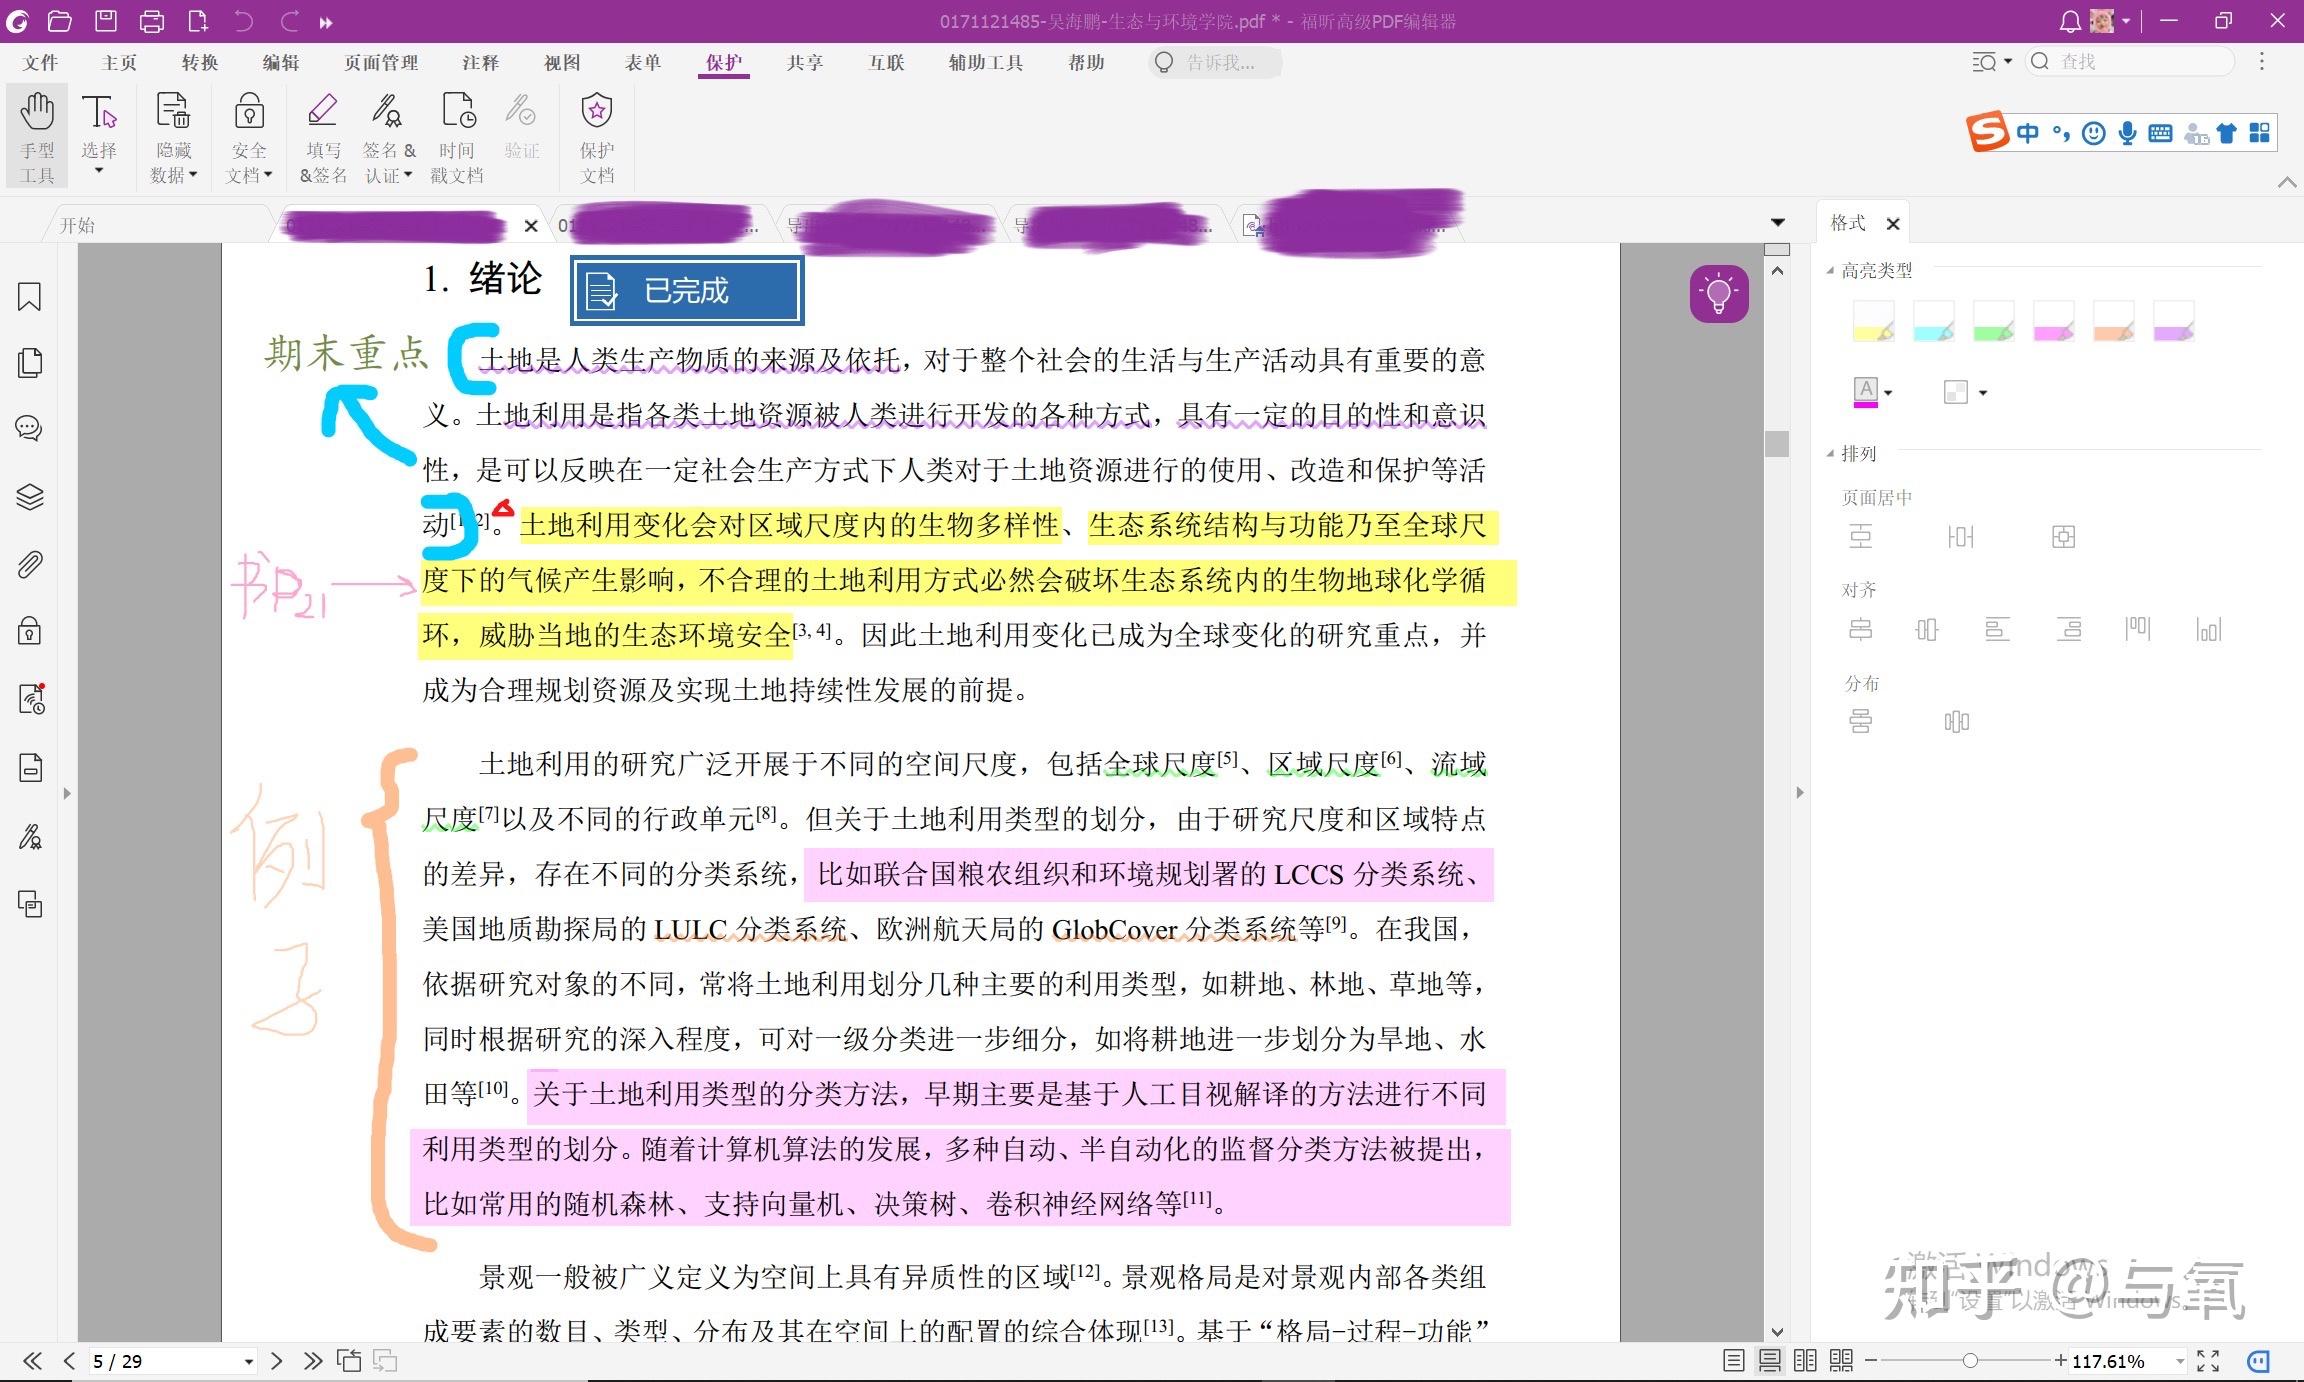This screenshot has width=2304, height=1382.
Task: Click the Save icon in title bar
Action: pyautogui.click(x=106, y=21)
